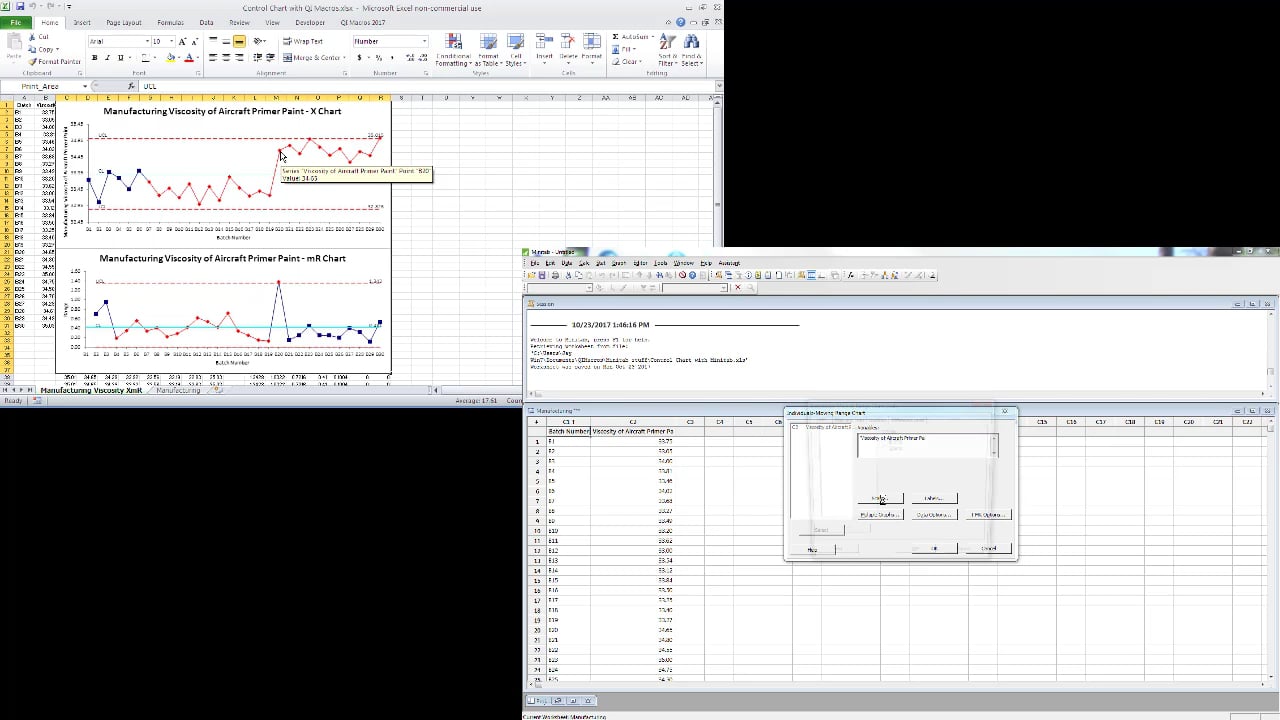Click Merge & Center in Excel

(x=315, y=58)
